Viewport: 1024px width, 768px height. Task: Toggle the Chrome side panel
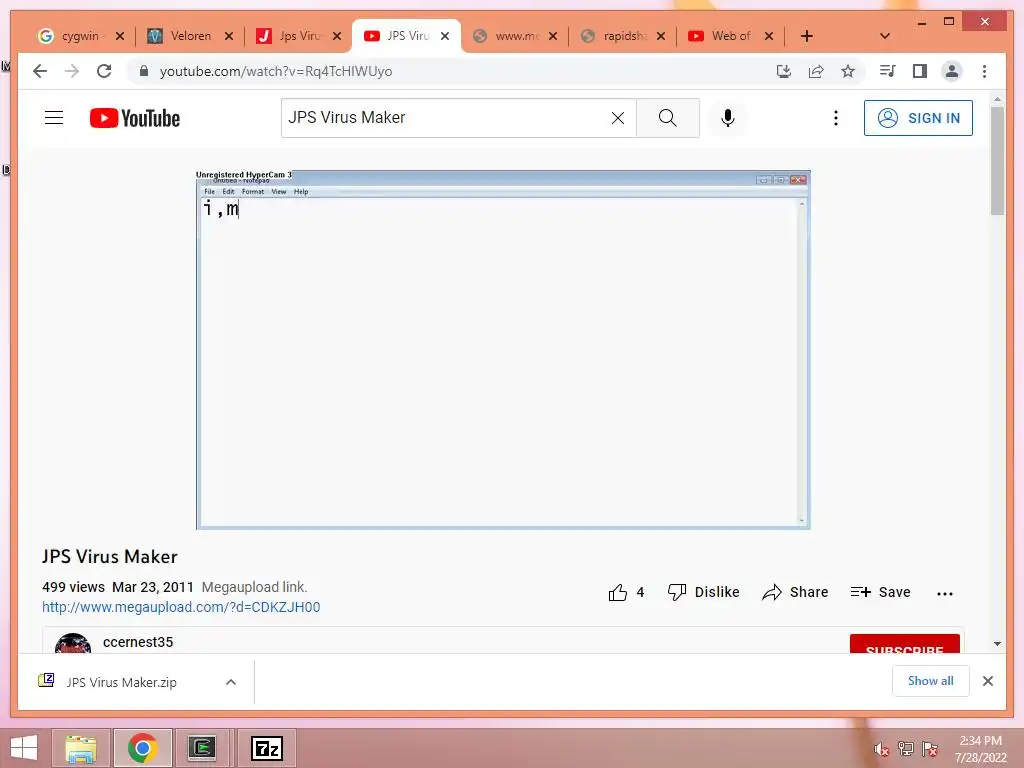point(920,71)
